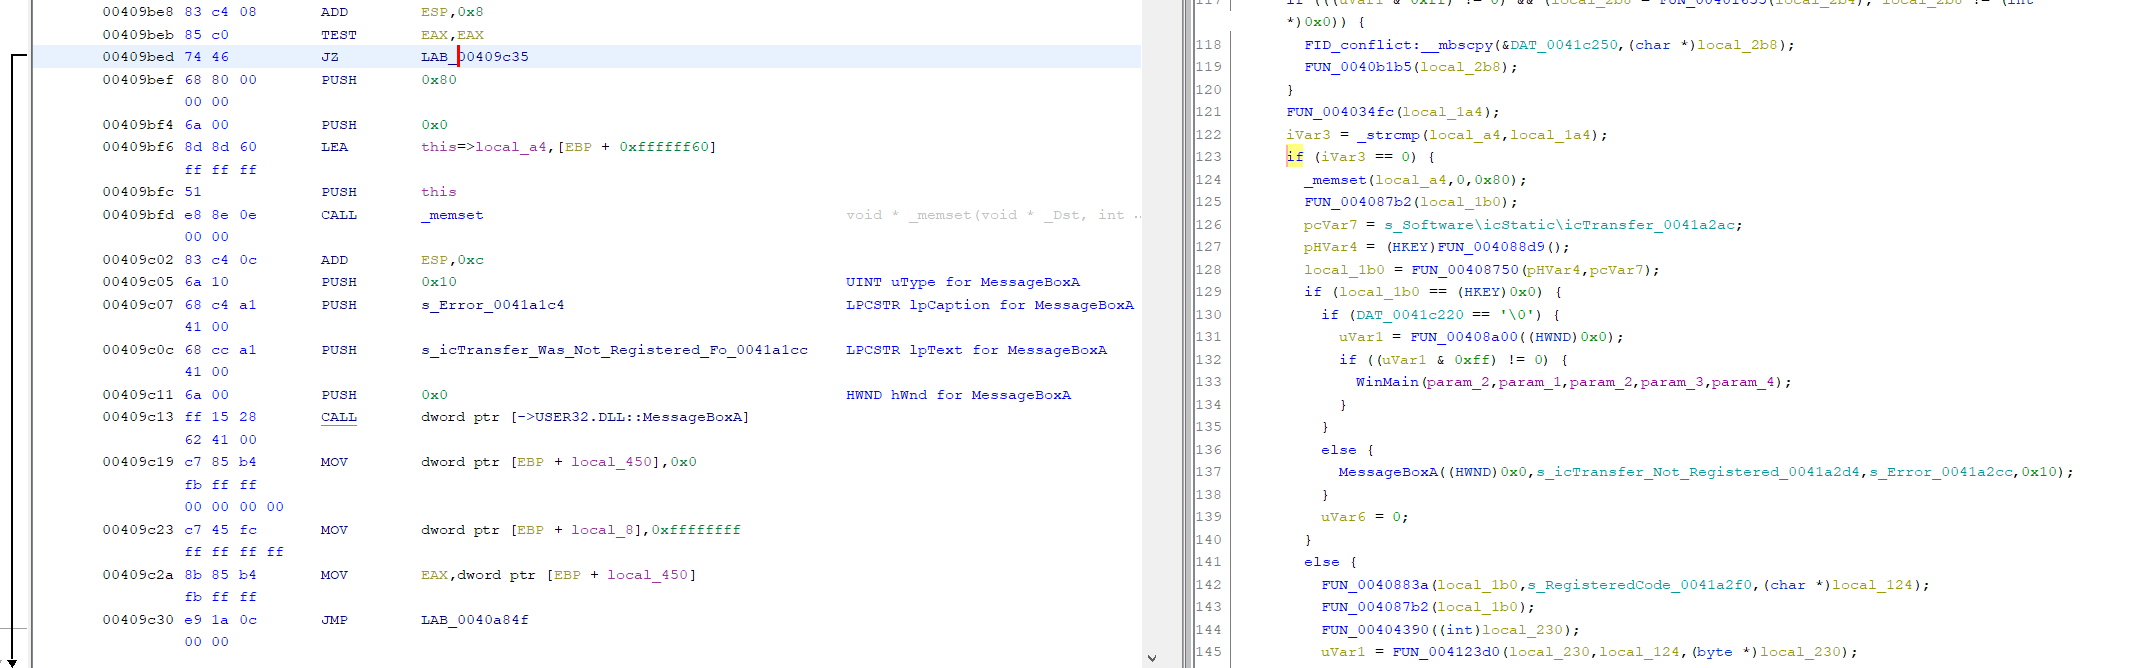This screenshot has height=668, width=2152.
Task: Open FUN_004034fc from decompiler line 121
Action: tap(1339, 112)
